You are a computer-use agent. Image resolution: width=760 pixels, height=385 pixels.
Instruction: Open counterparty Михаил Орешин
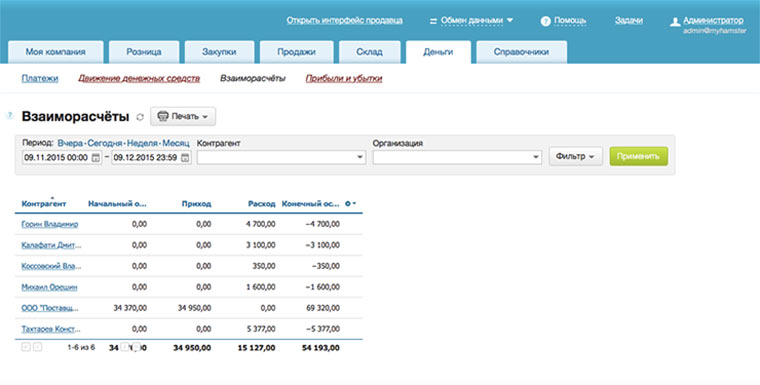coord(49,287)
